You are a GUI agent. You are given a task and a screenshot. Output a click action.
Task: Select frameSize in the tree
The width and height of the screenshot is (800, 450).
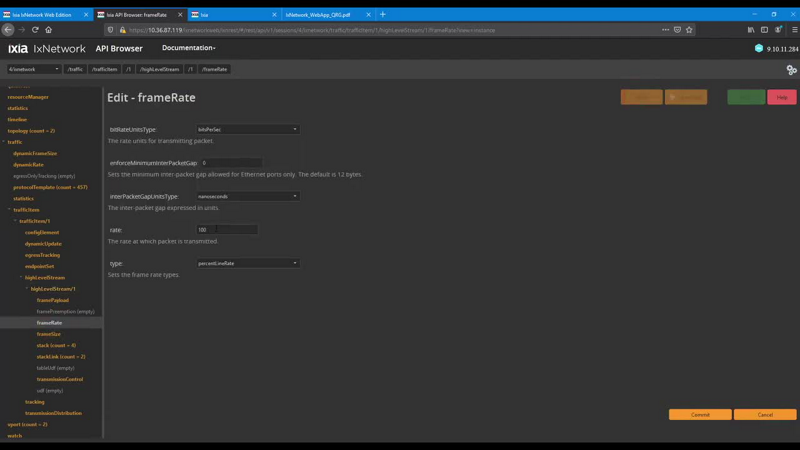pos(48,334)
